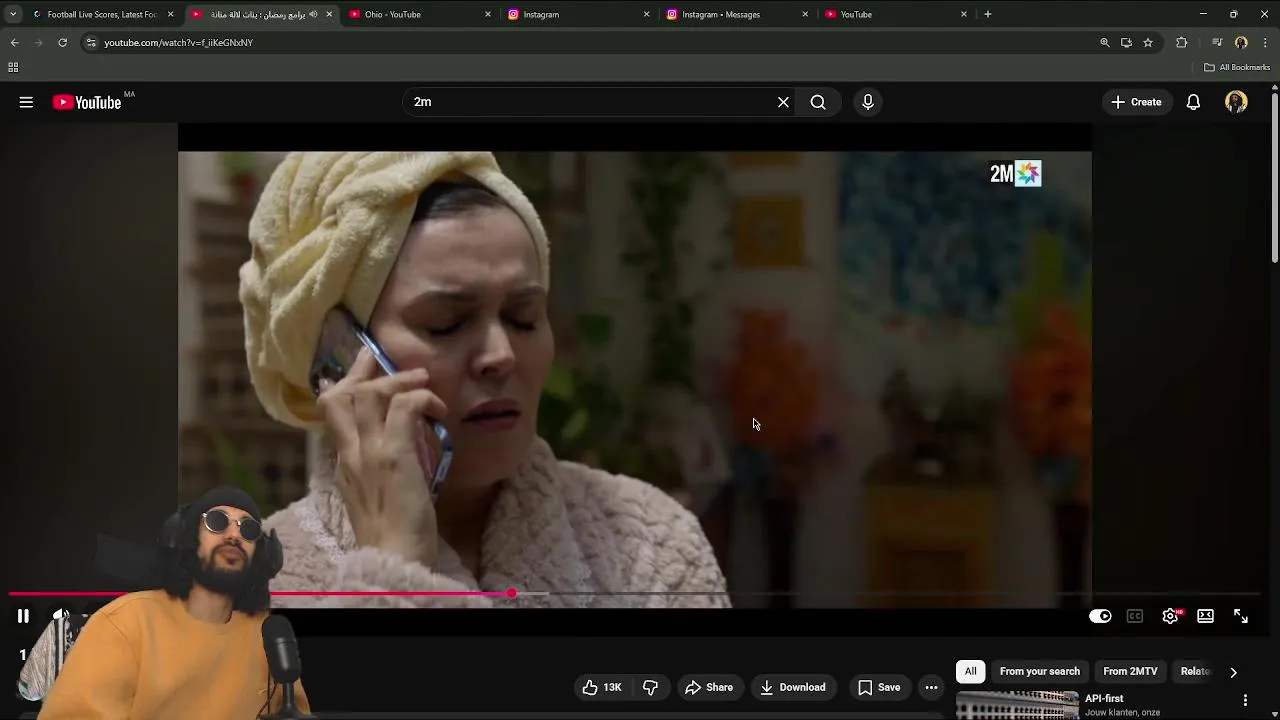The height and width of the screenshot is (720, 1280).
Task: Open the API-first video thumbnail
Action: pos(1017,705)
